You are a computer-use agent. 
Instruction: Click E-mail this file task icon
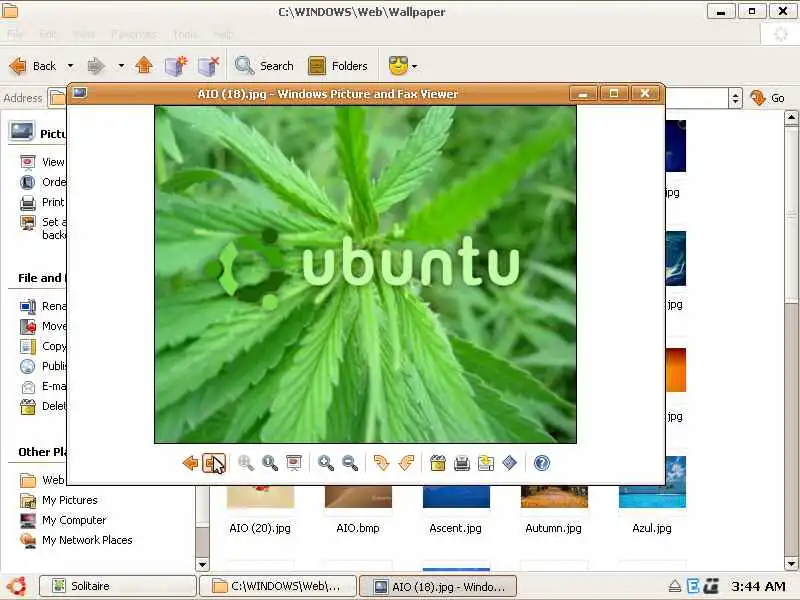pyautogui.click(x=28, y=387)
